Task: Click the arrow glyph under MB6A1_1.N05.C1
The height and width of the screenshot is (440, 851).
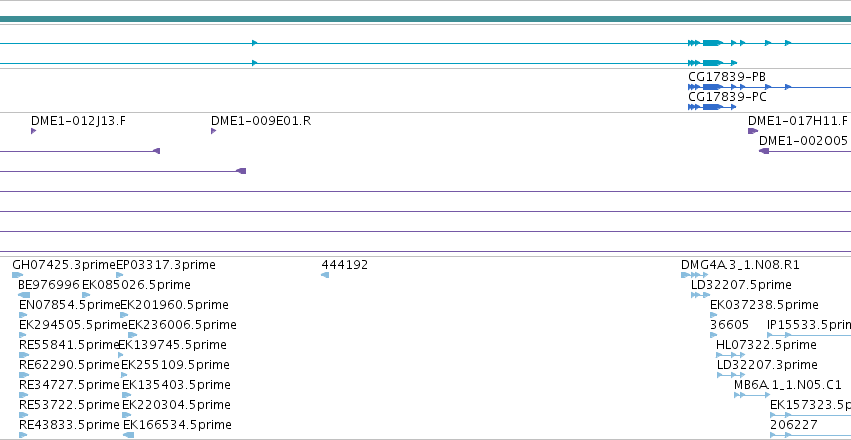Action: click(752, 395)
